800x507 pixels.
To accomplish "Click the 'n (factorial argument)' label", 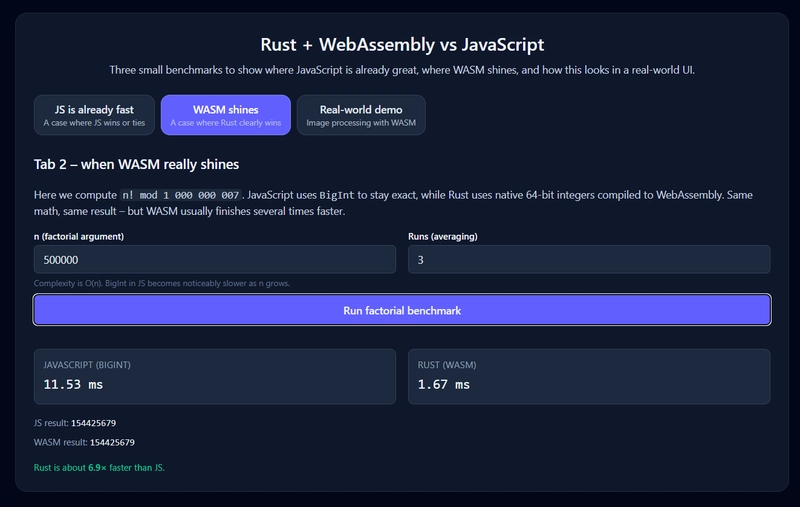I will click(79, 236).
